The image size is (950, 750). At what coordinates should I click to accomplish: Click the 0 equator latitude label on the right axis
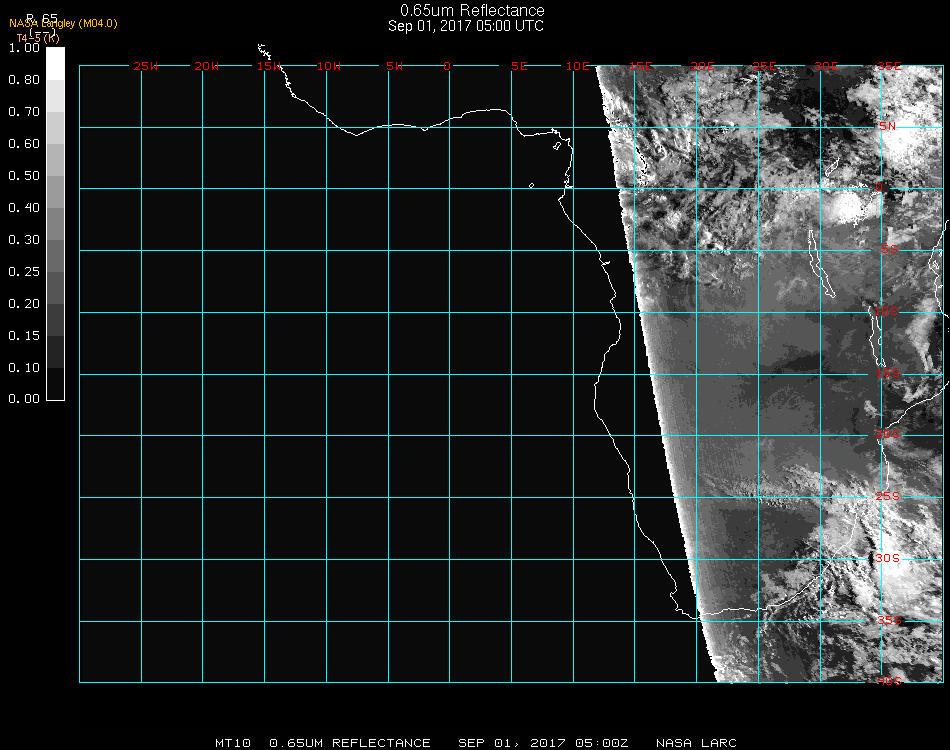(879, 187)
